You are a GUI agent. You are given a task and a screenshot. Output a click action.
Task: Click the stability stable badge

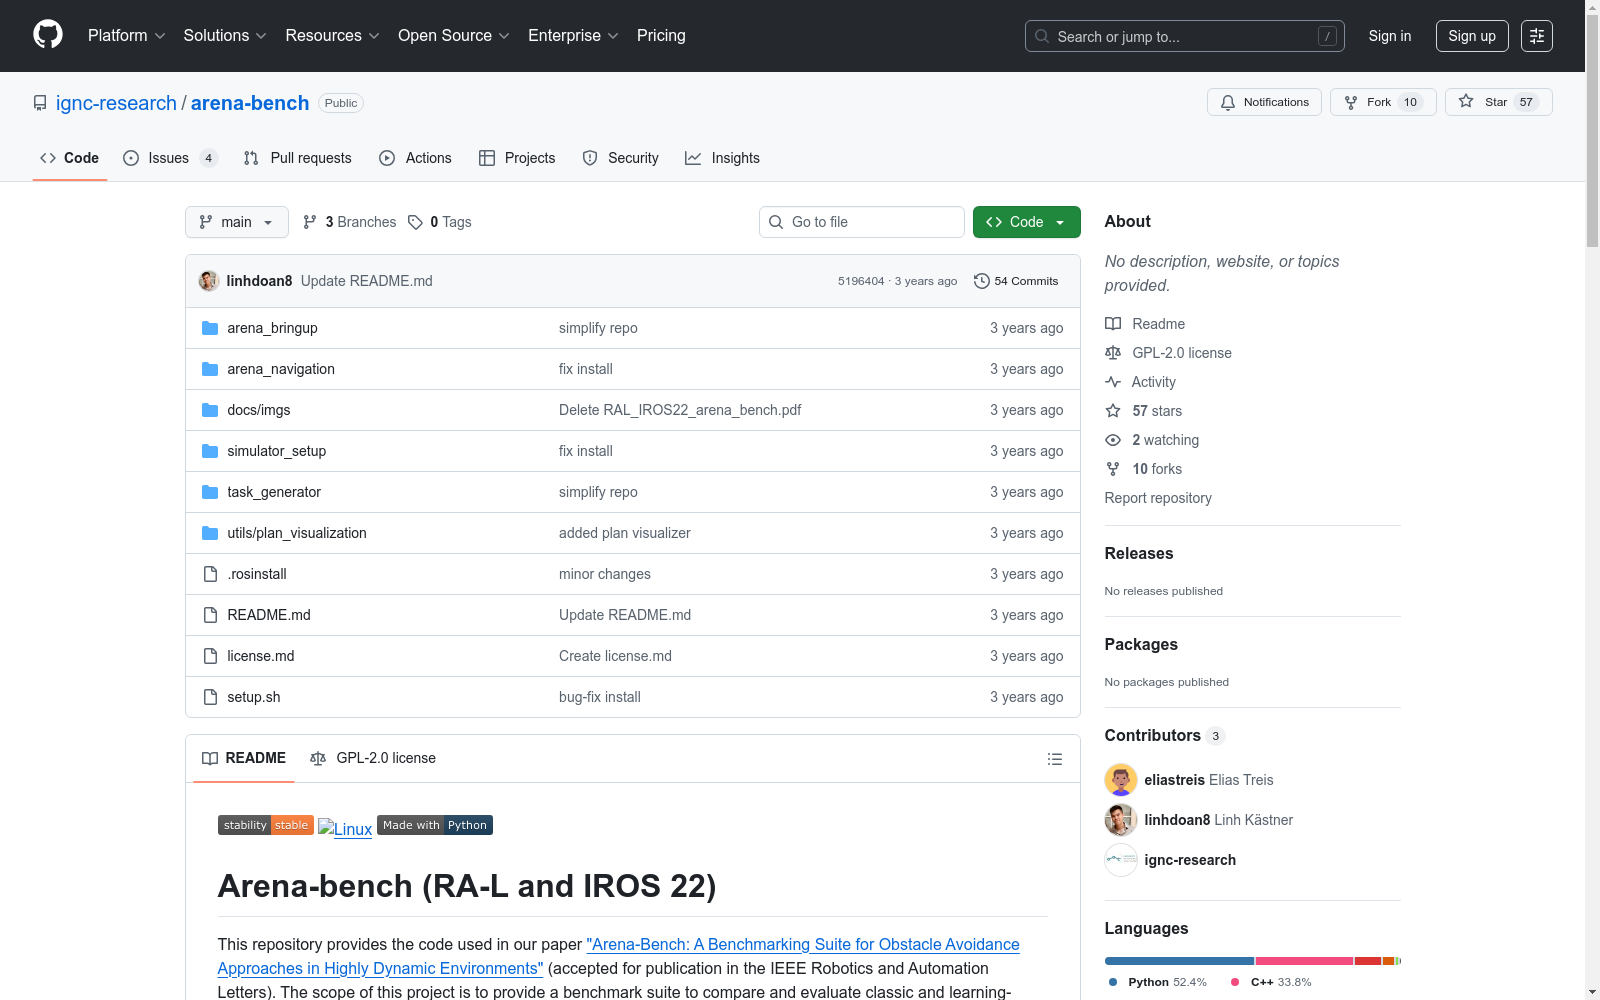pyautogui.click(x=266, y=825)
